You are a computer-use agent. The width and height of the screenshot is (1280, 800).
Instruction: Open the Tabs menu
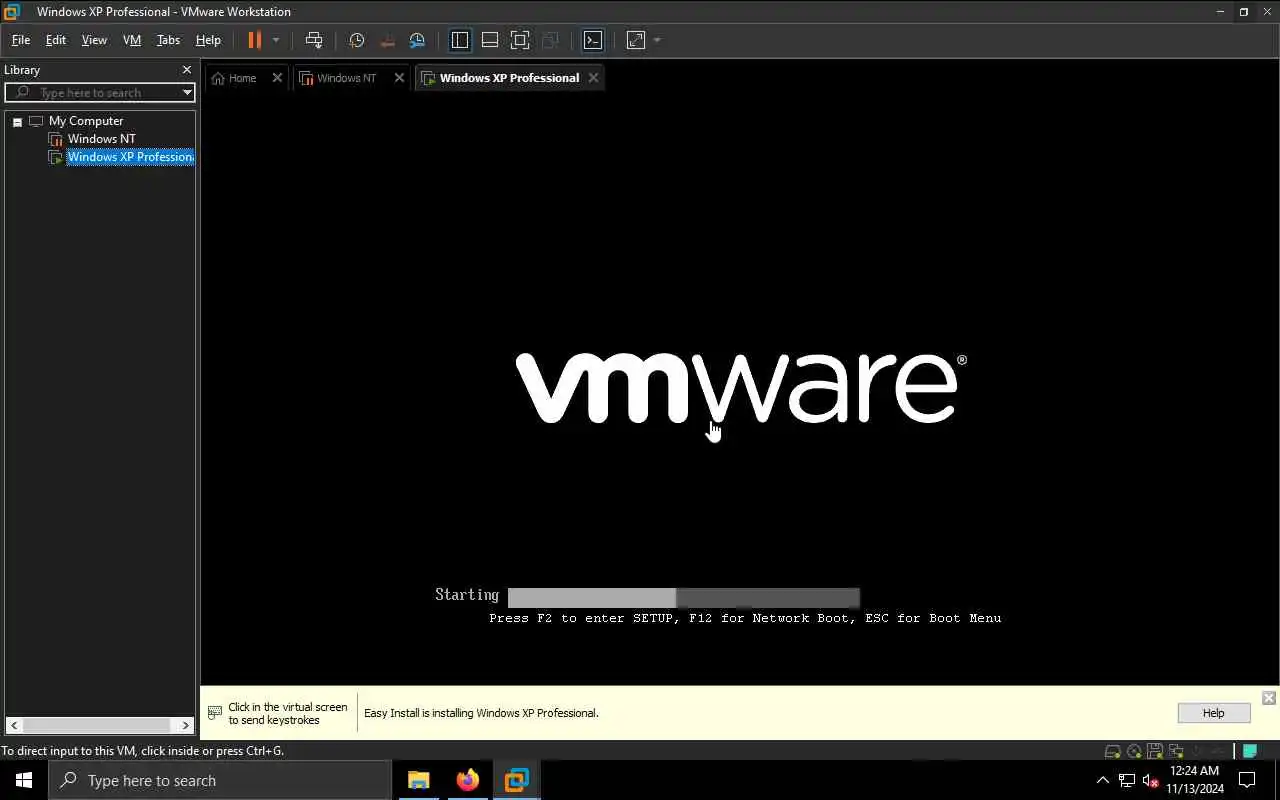point(168,40)
